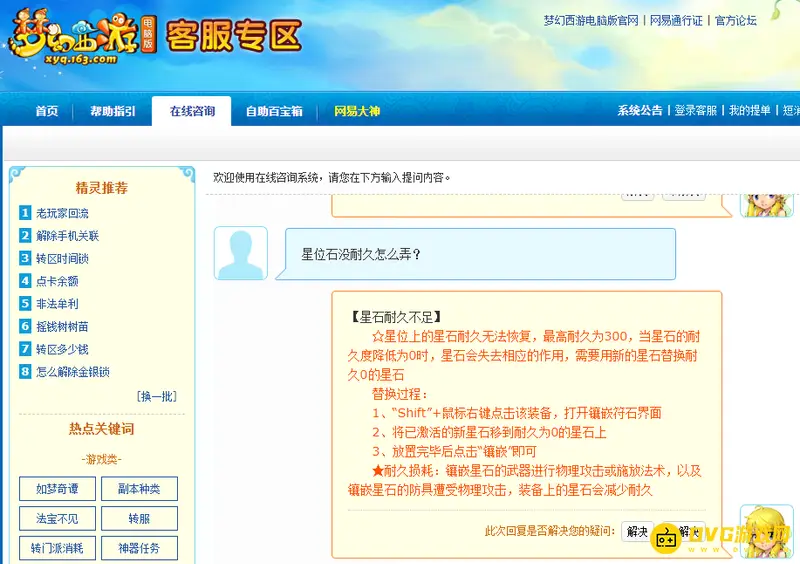The image size is (800, 564).
Task: Click number 7 badge beside 转区多少钱
Action: pos(25,349)
